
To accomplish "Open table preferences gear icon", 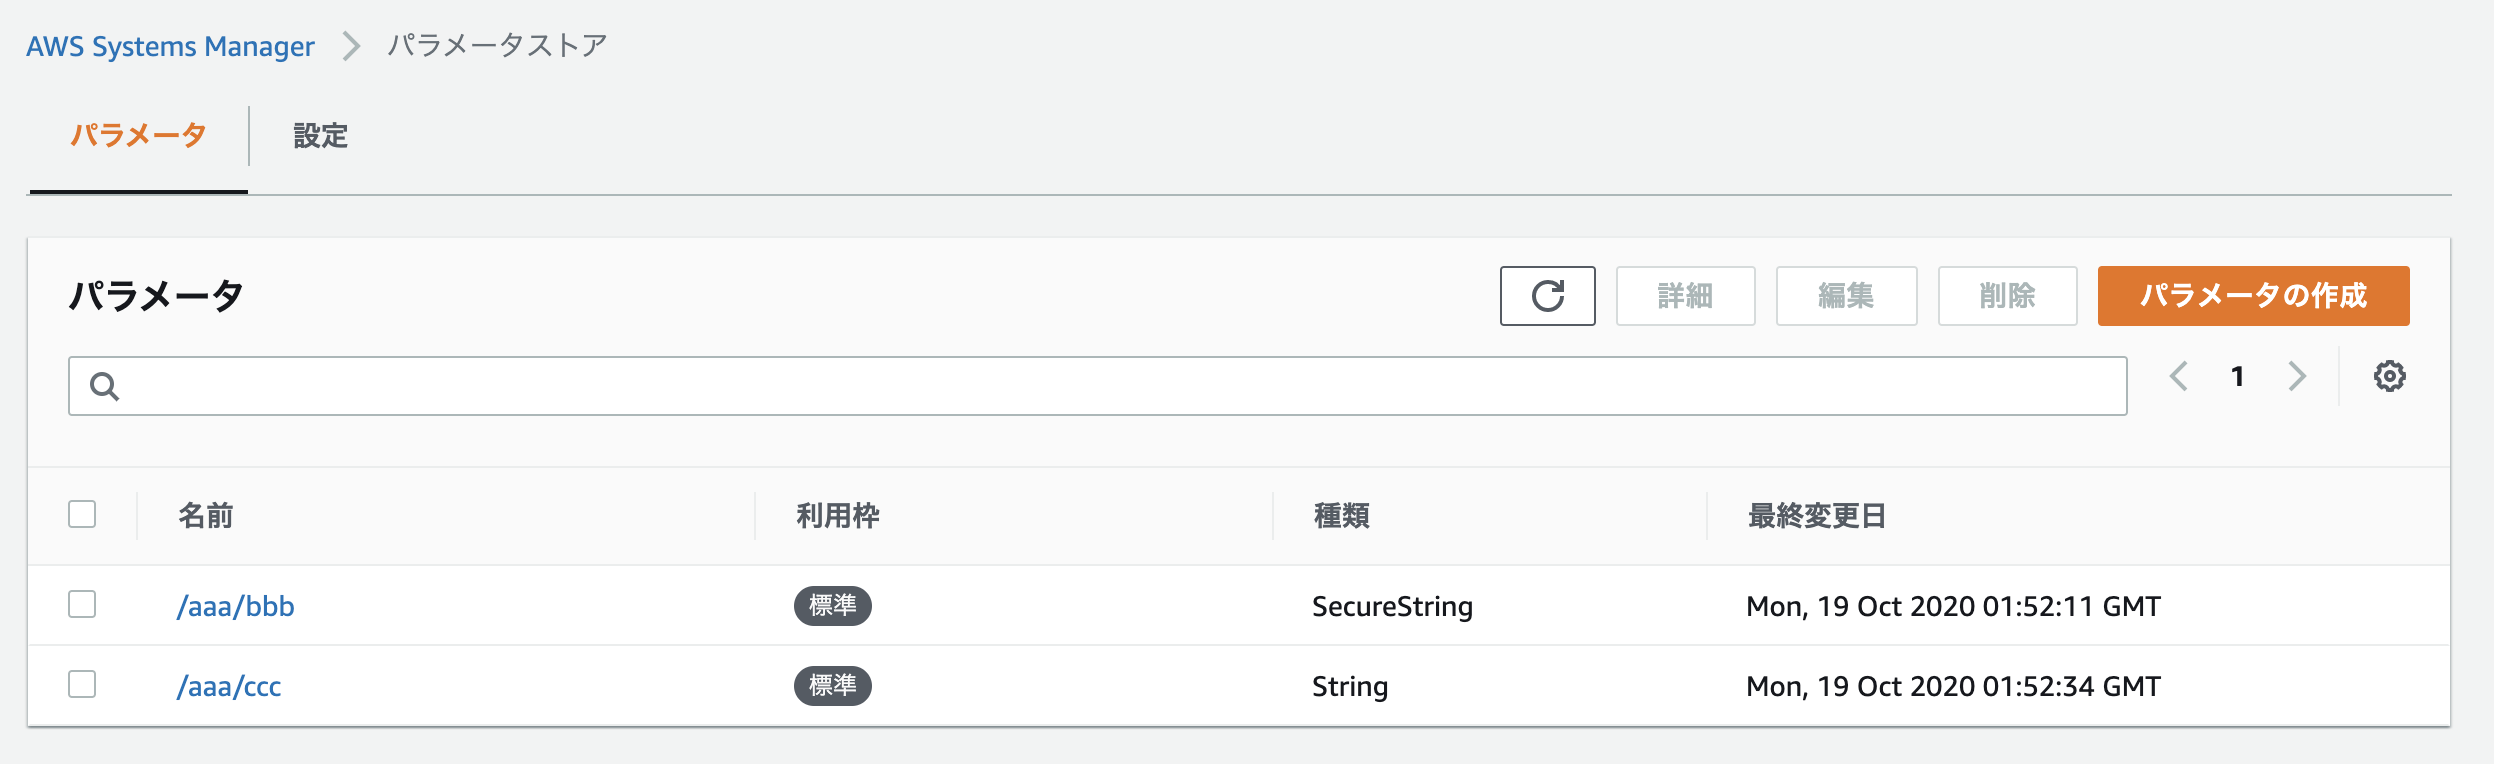I will [2389, 376].
